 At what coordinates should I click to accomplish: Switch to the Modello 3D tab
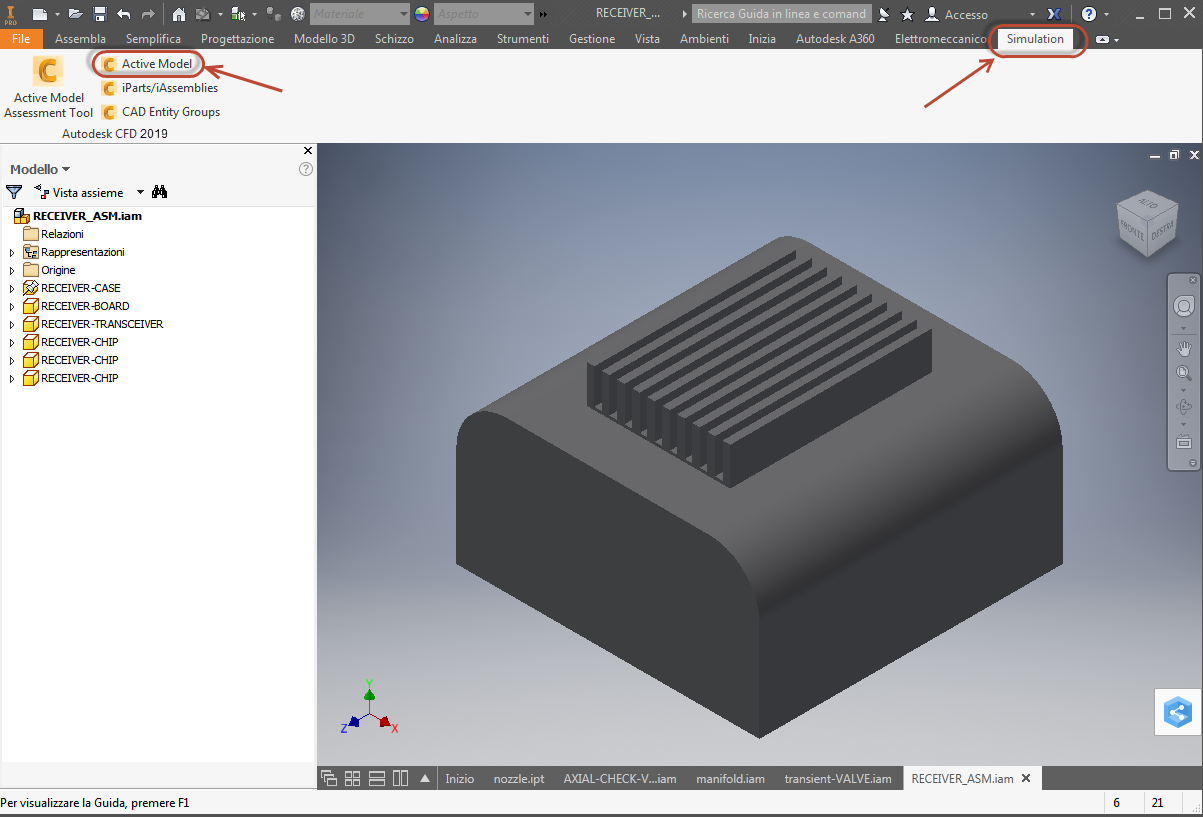coord(324,39)
